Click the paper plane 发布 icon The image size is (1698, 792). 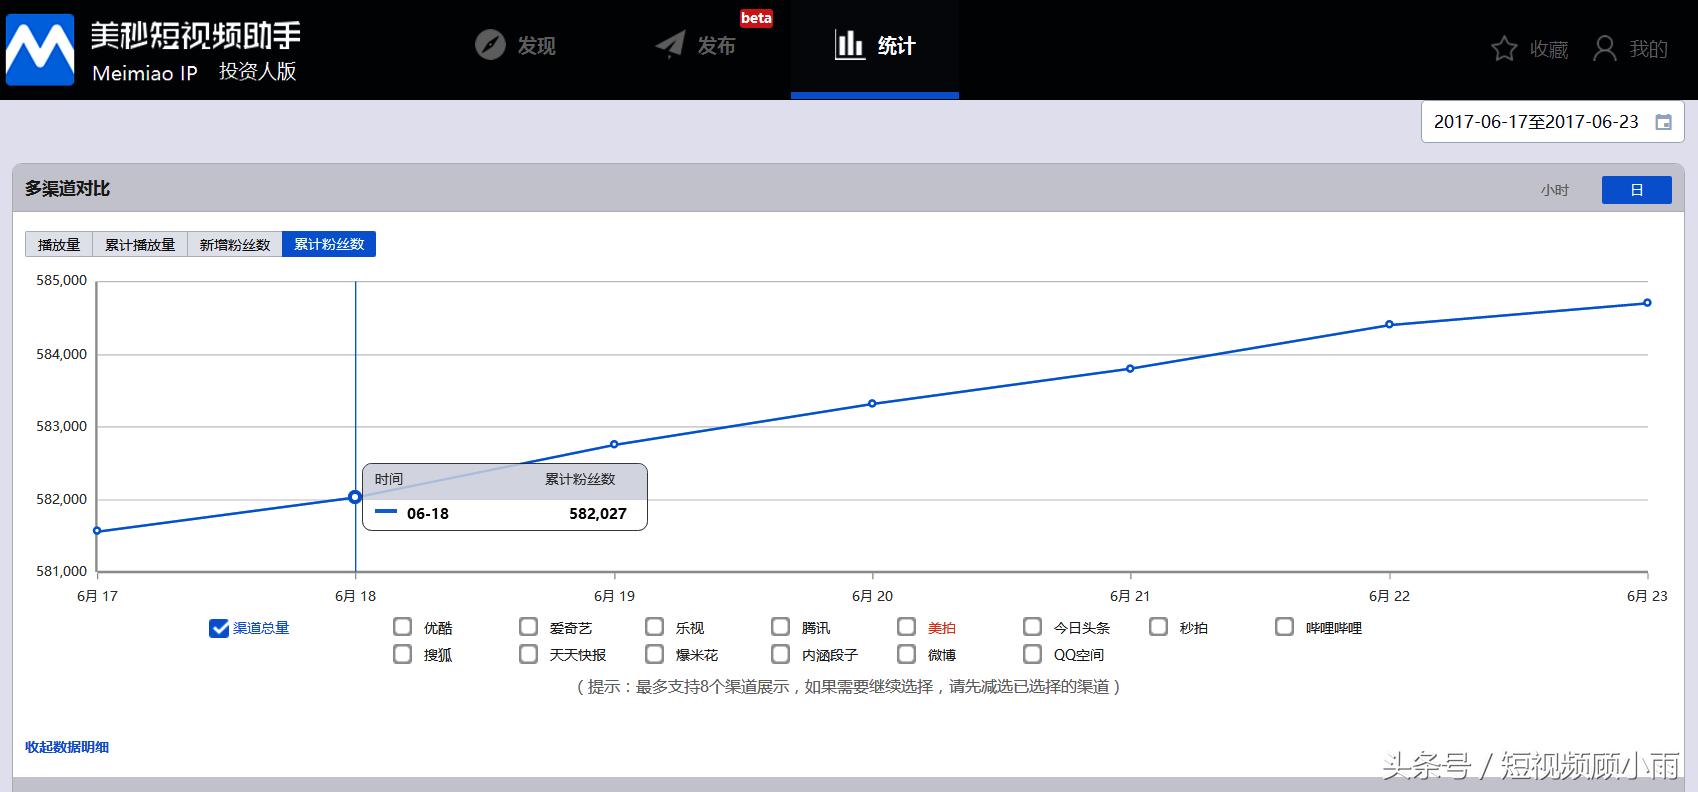670,45
